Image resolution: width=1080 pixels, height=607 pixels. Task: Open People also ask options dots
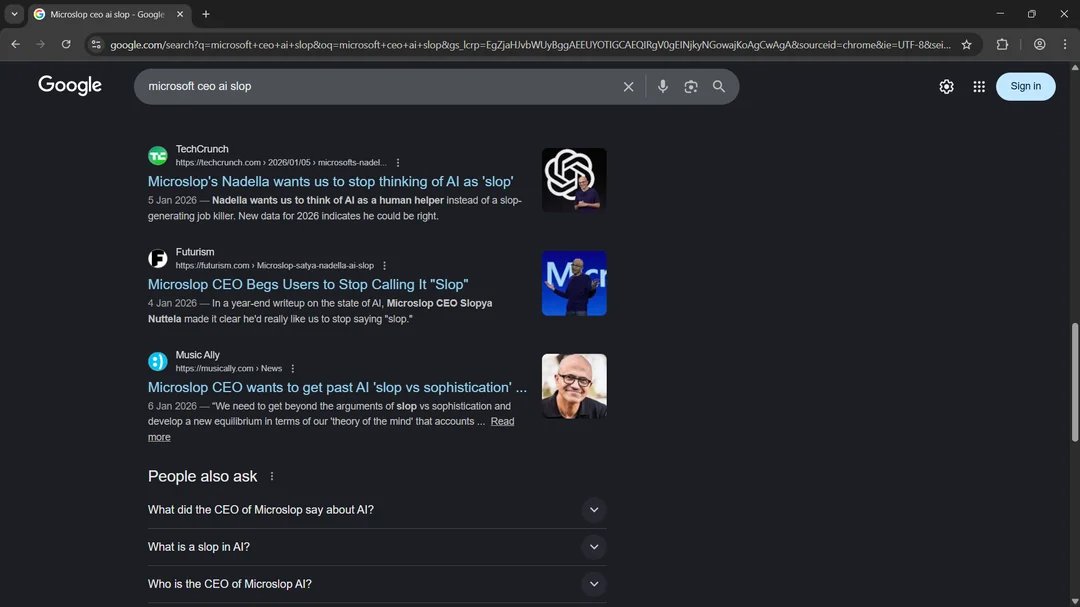click(x=272, y=476)
